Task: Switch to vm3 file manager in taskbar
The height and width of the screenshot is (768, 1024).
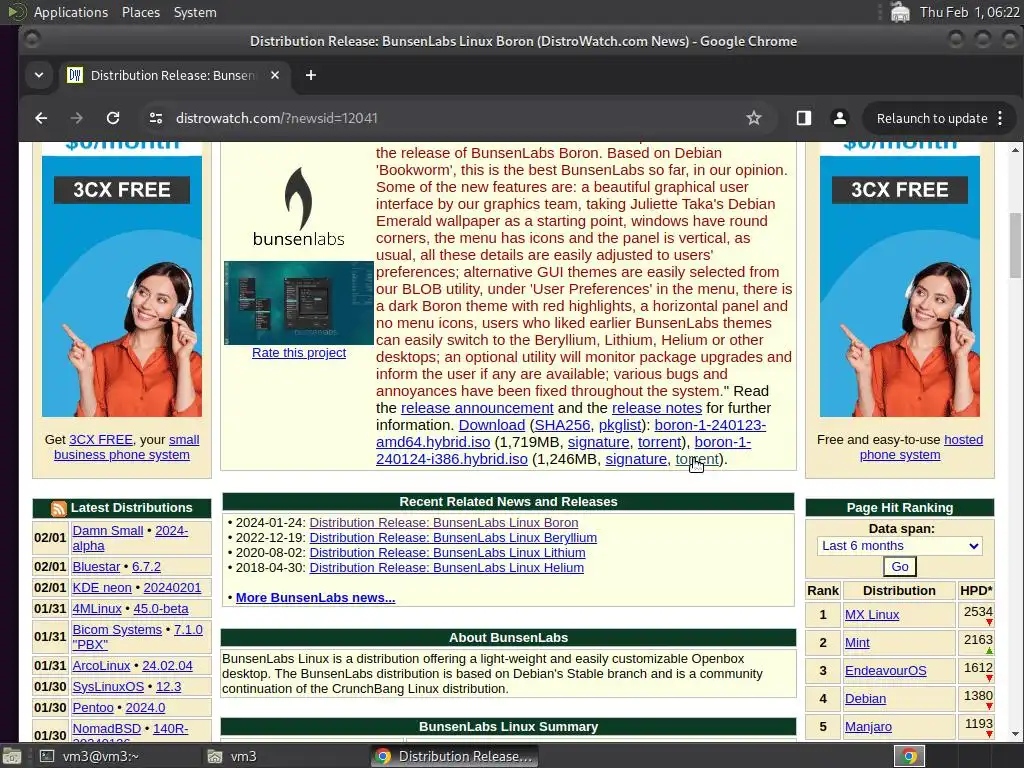Action: pyautogui.click(x=232, y=756)
